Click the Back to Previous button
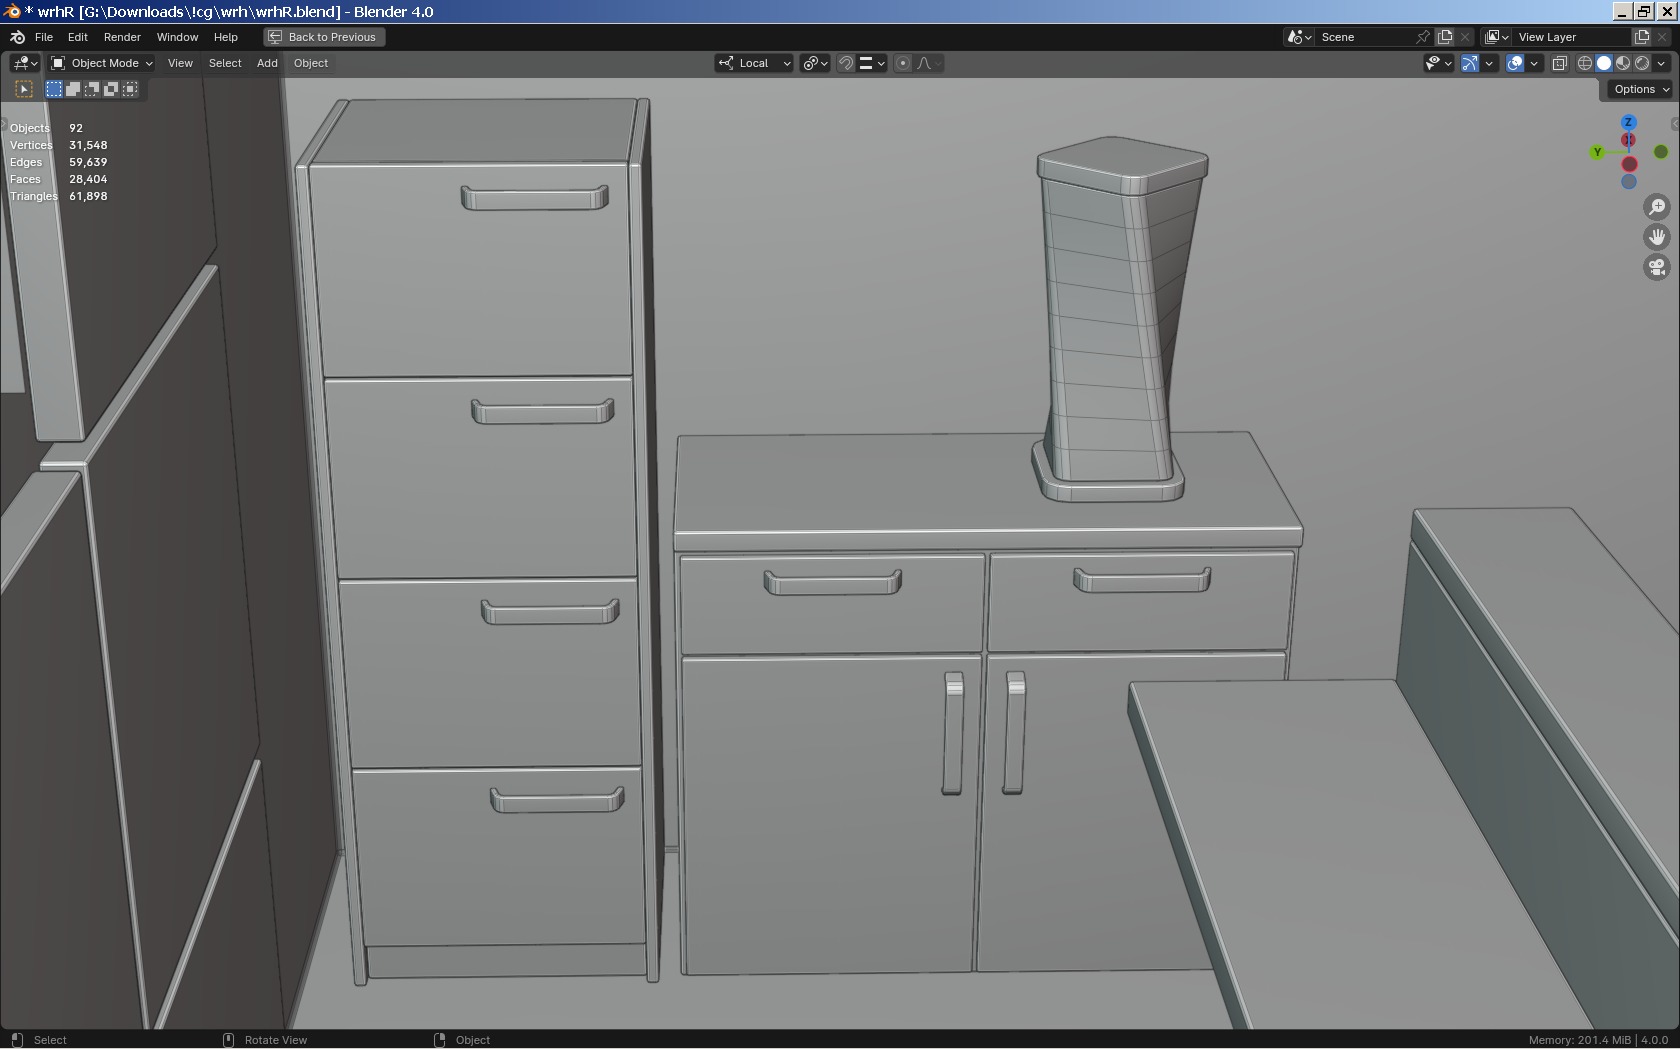 tap(324, 37)
